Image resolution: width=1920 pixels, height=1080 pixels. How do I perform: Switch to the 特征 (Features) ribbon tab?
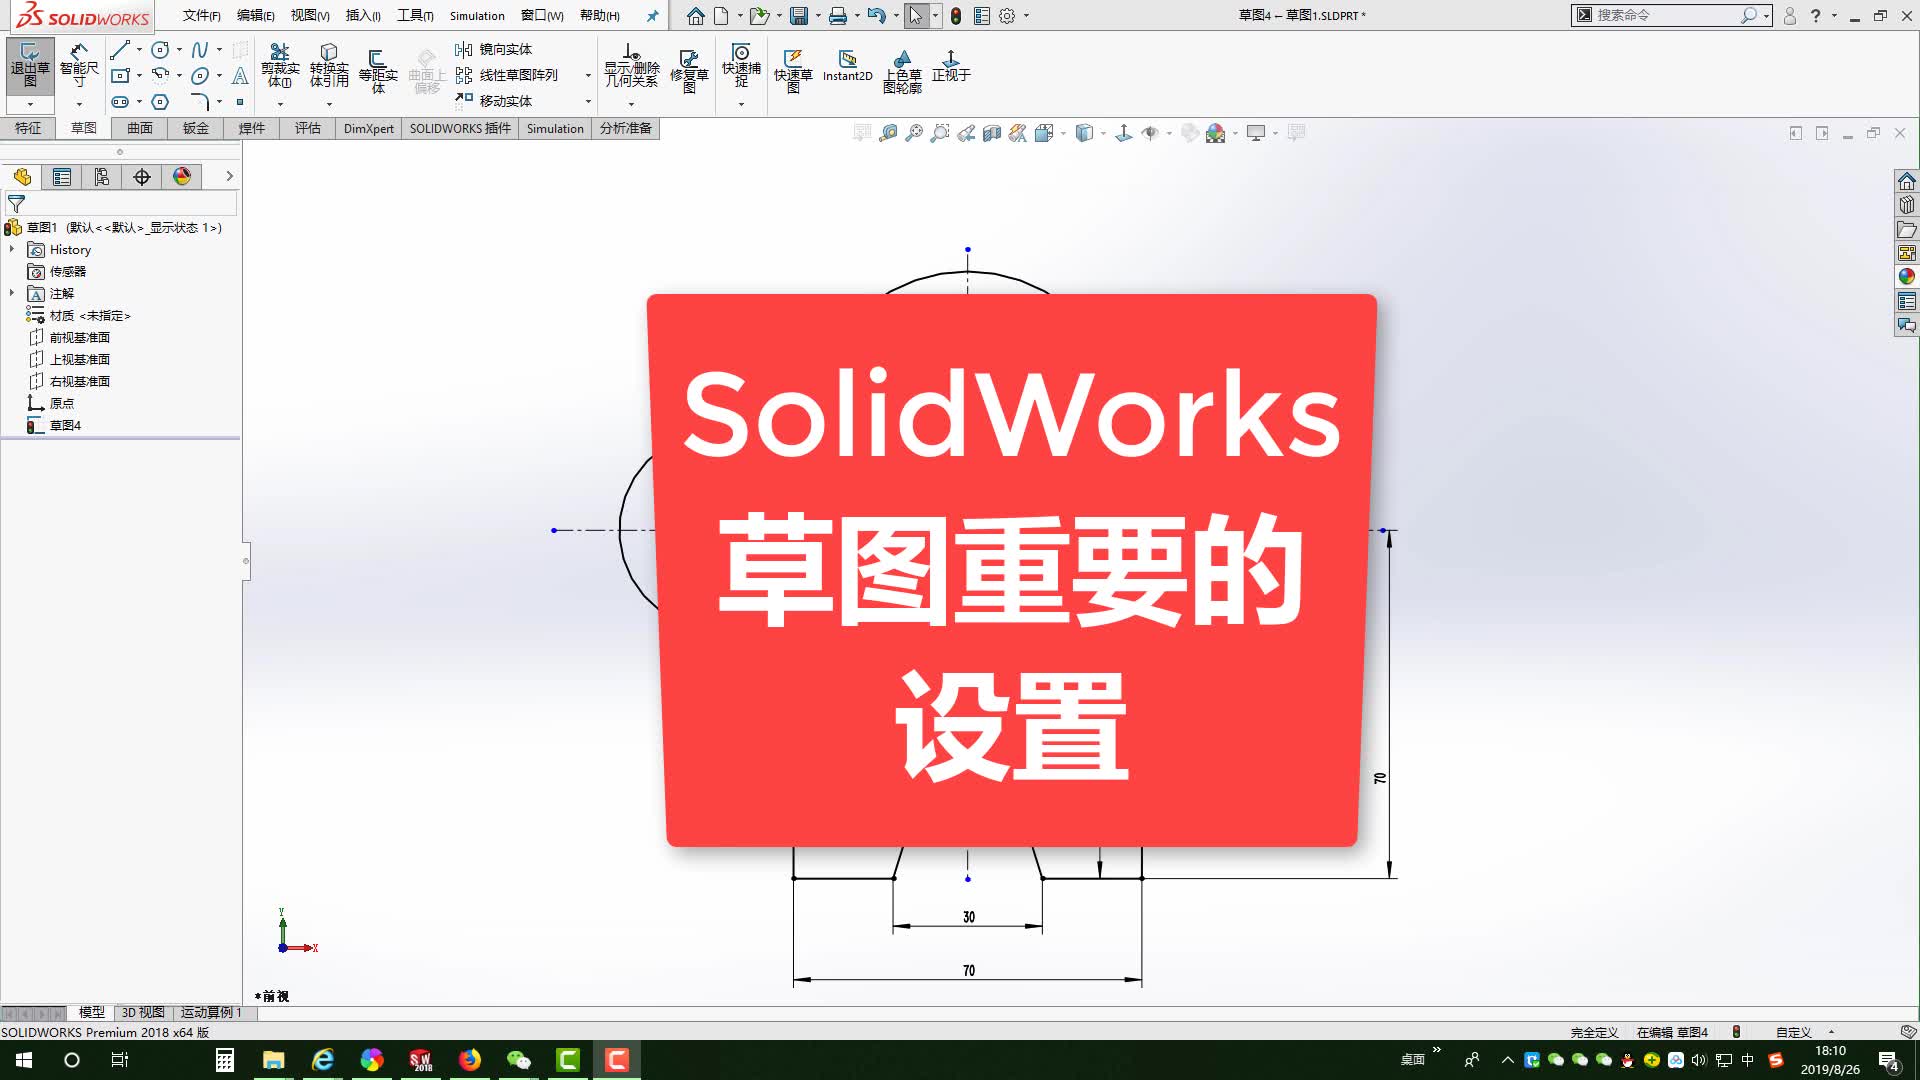coord(28,128)
